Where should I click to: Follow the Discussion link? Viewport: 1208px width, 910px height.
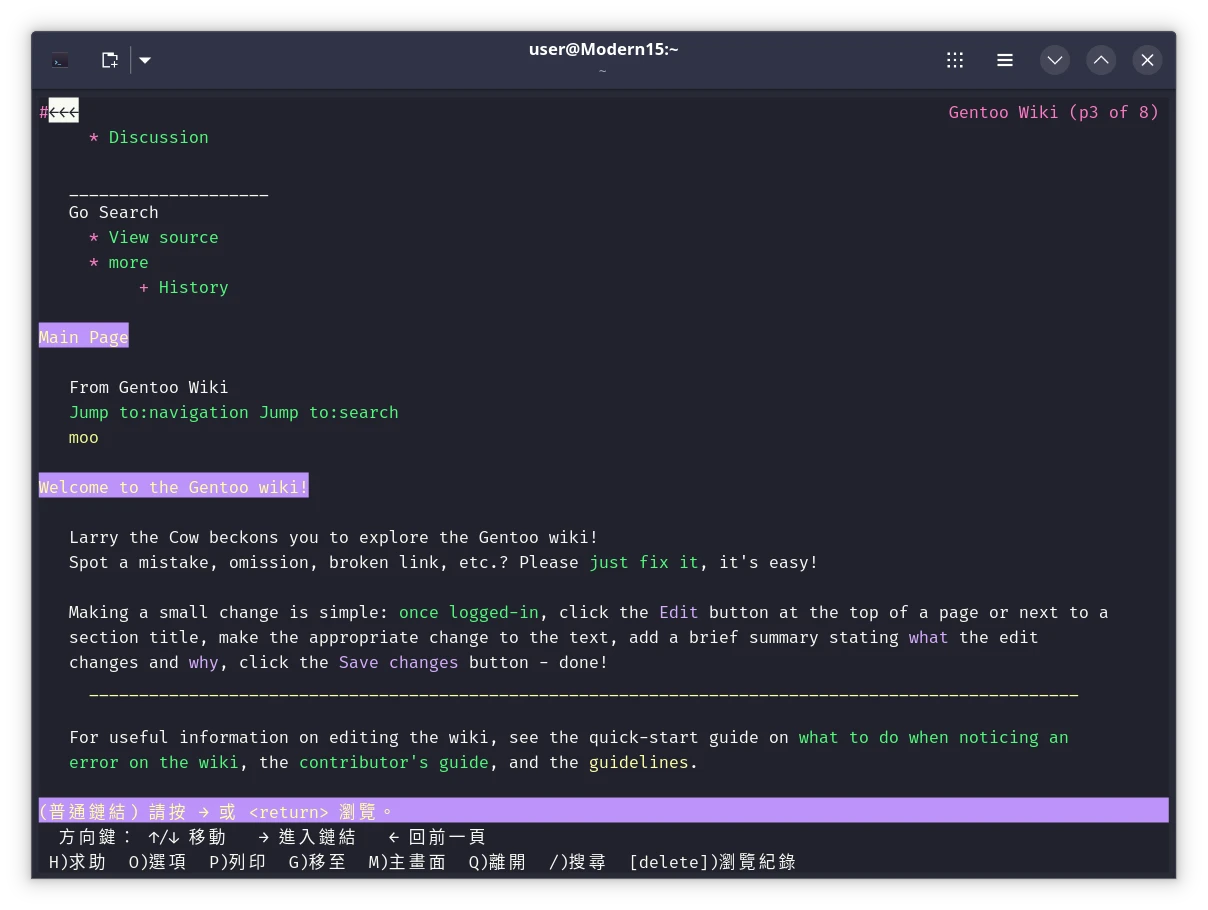click(x=158, y=137)
